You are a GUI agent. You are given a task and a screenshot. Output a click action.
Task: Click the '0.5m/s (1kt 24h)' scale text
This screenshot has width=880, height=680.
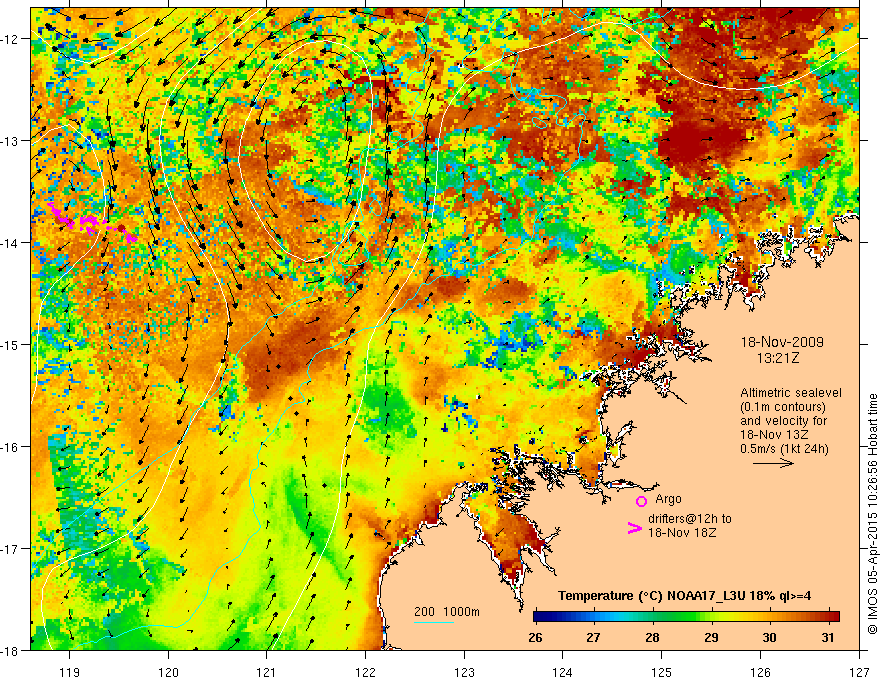pyautogui.click(x=784, y=449)
